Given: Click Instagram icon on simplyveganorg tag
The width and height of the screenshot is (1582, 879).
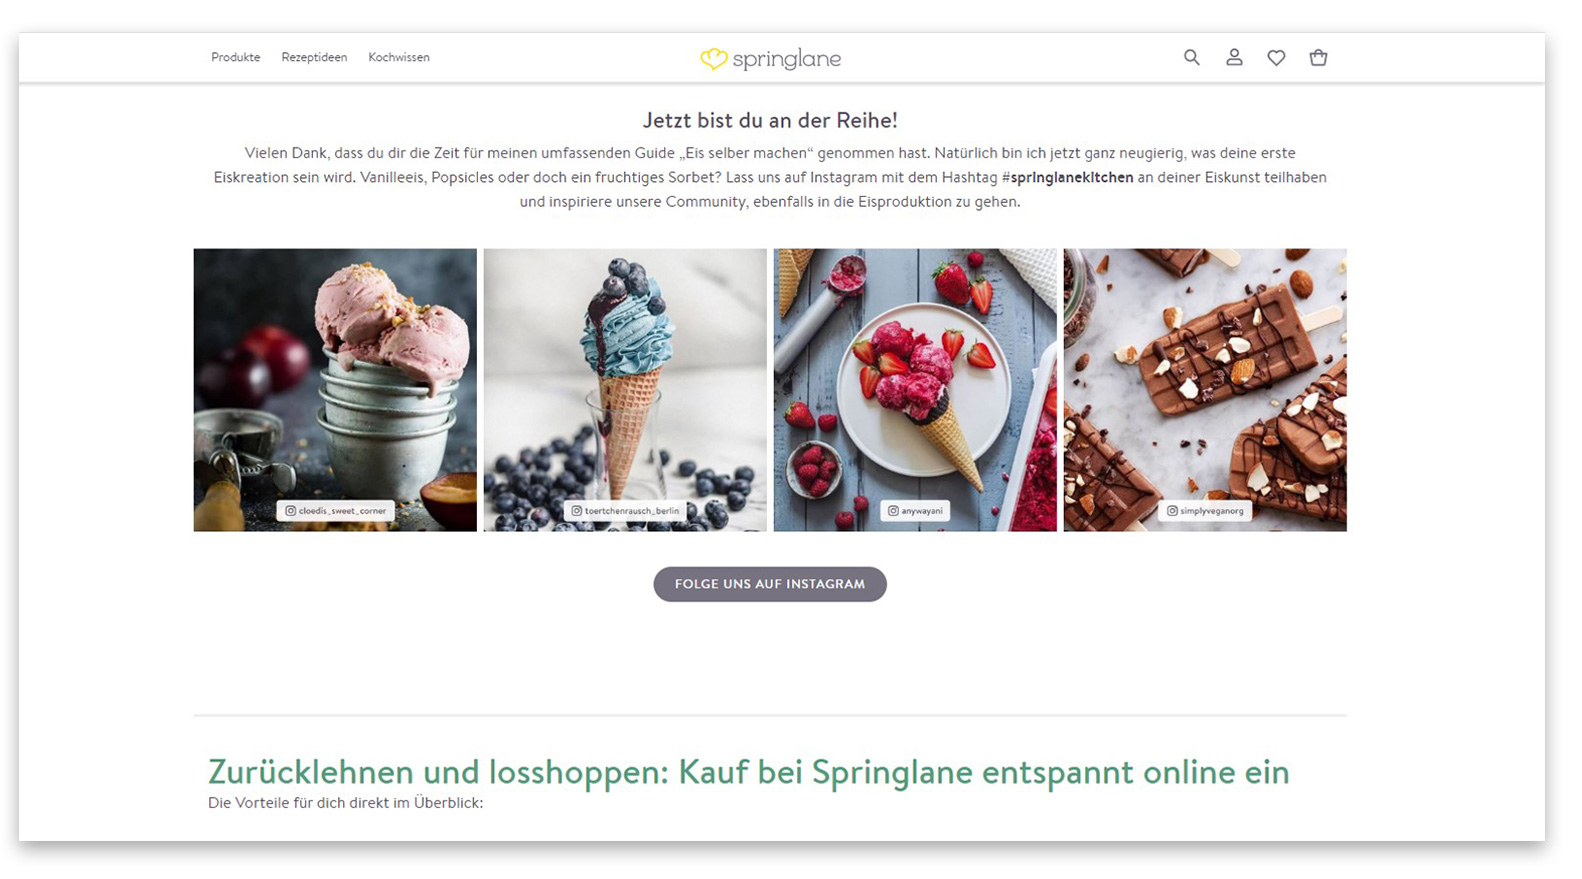Looking at the screenshot, I should 1172,511.
